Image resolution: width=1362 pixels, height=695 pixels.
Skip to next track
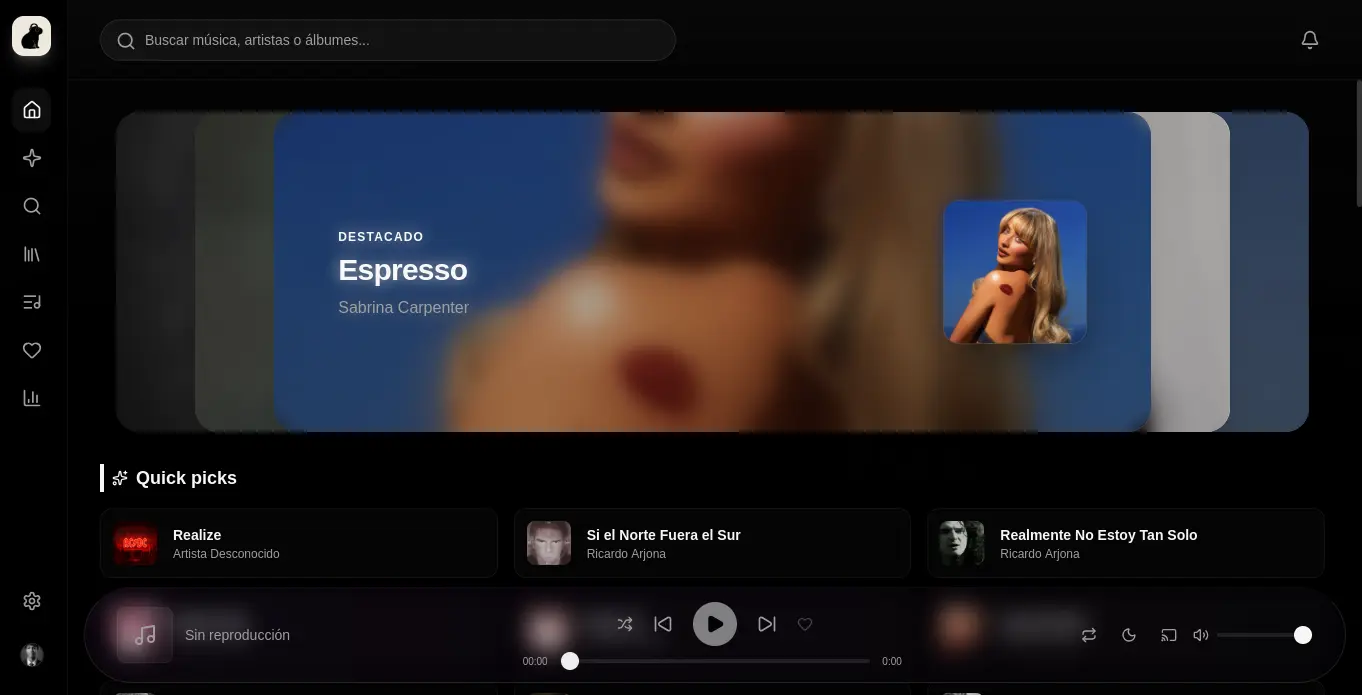(767, 624)
